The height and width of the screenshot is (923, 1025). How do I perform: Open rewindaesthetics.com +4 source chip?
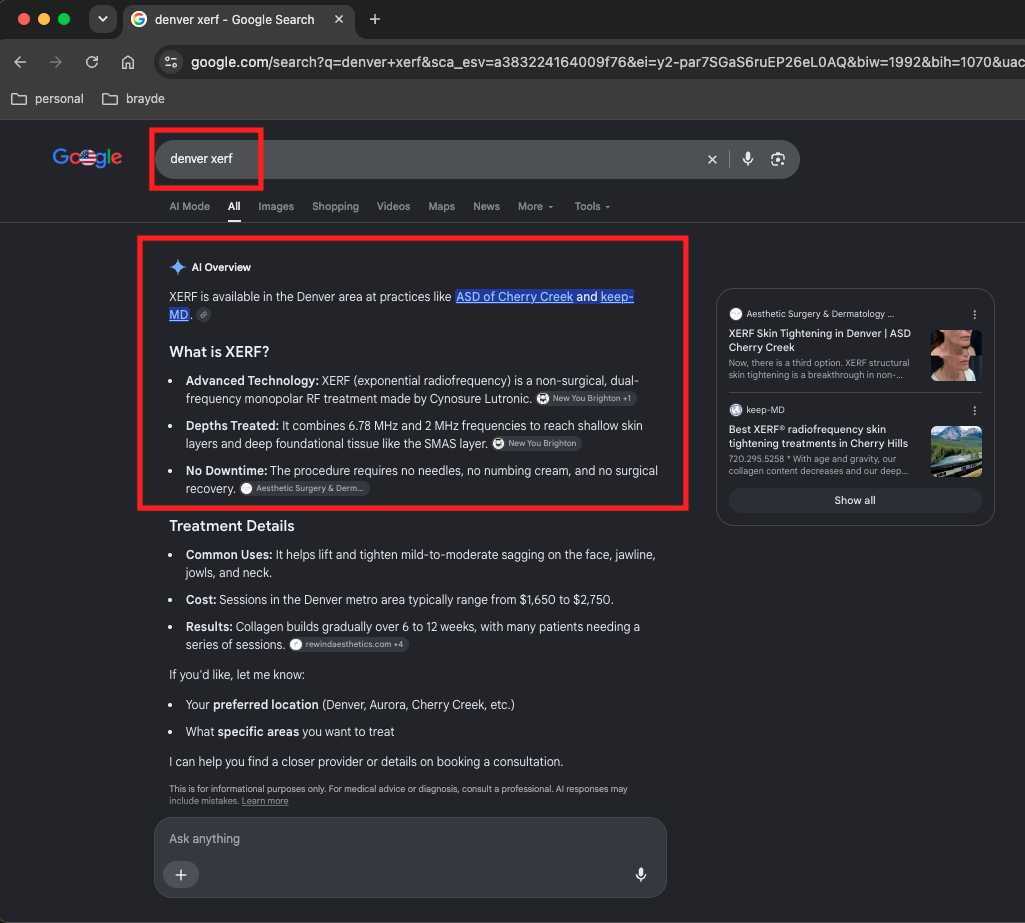[348, 645]
